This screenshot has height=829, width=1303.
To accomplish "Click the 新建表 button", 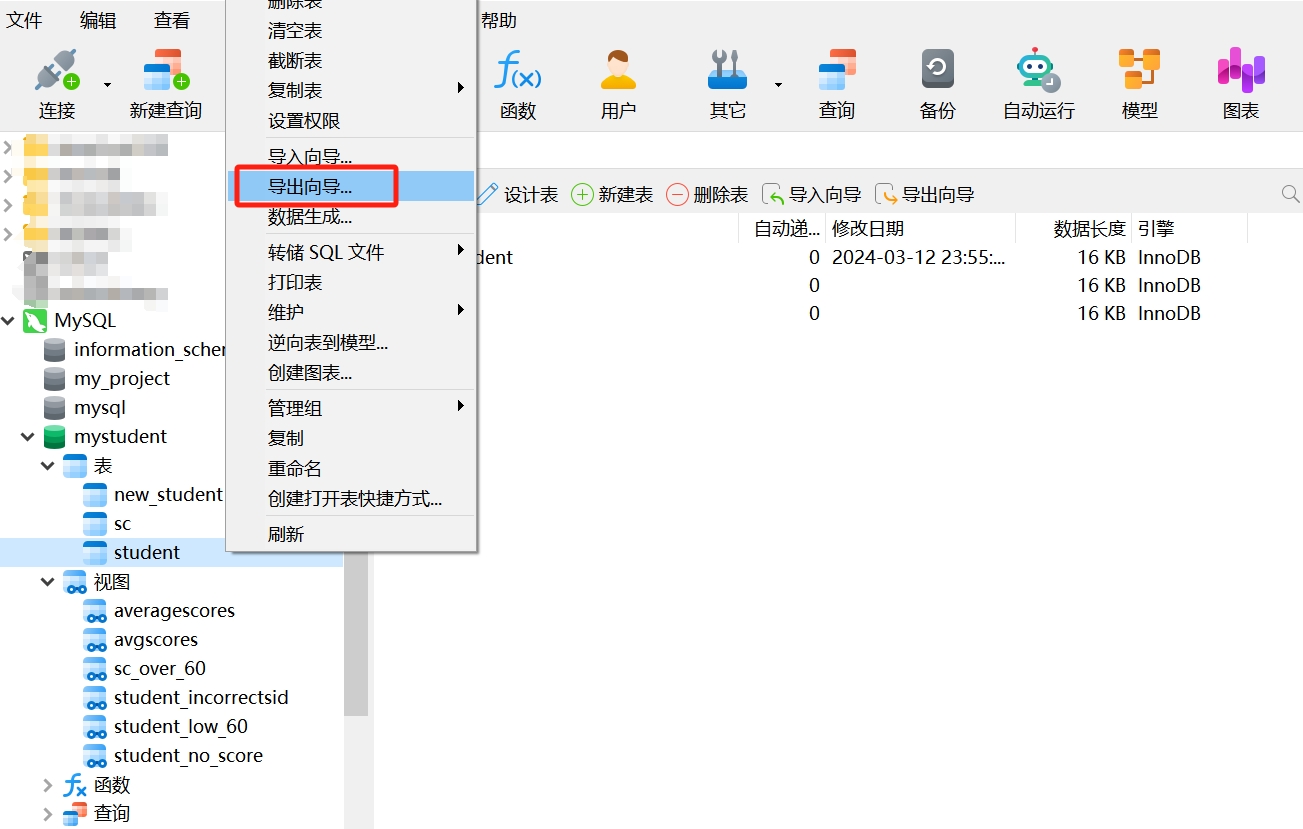I will (612, 195).
